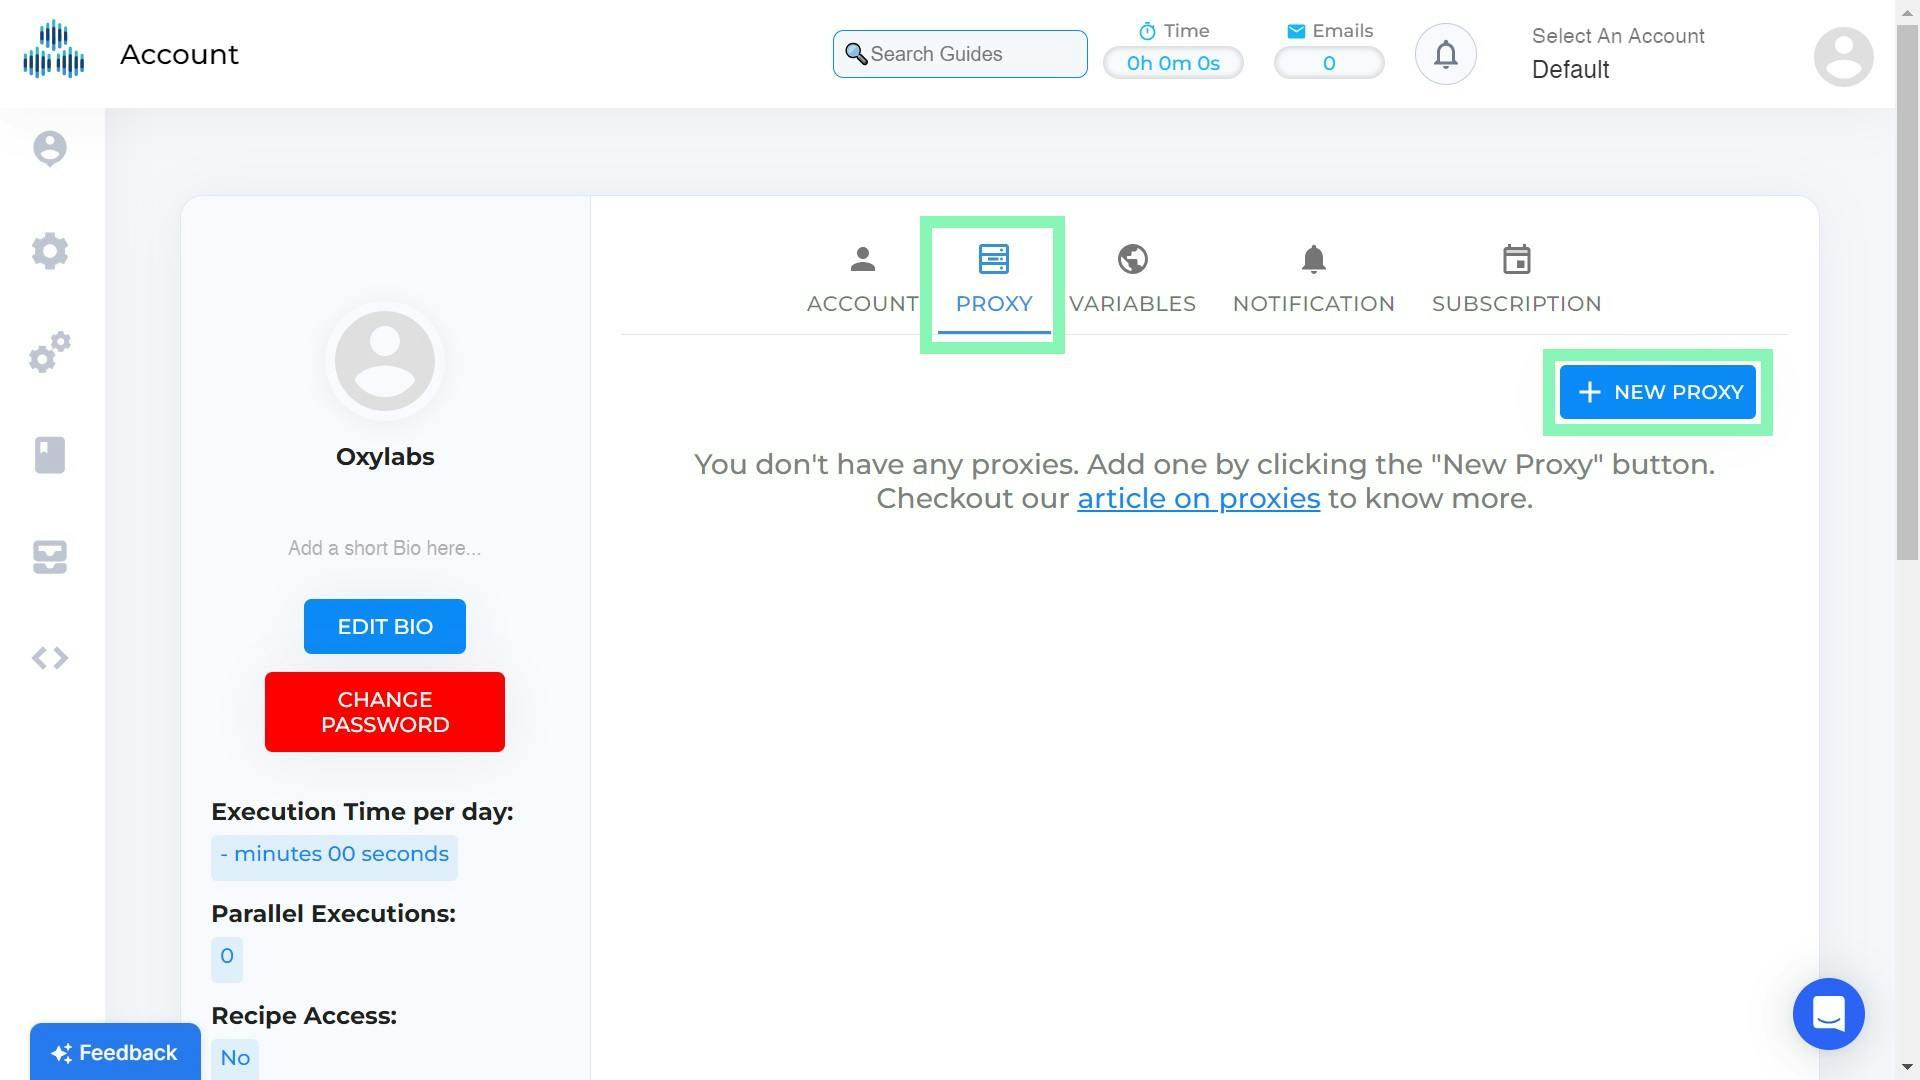
Task: Click the notification bell in header
Action: (1445, 54)
